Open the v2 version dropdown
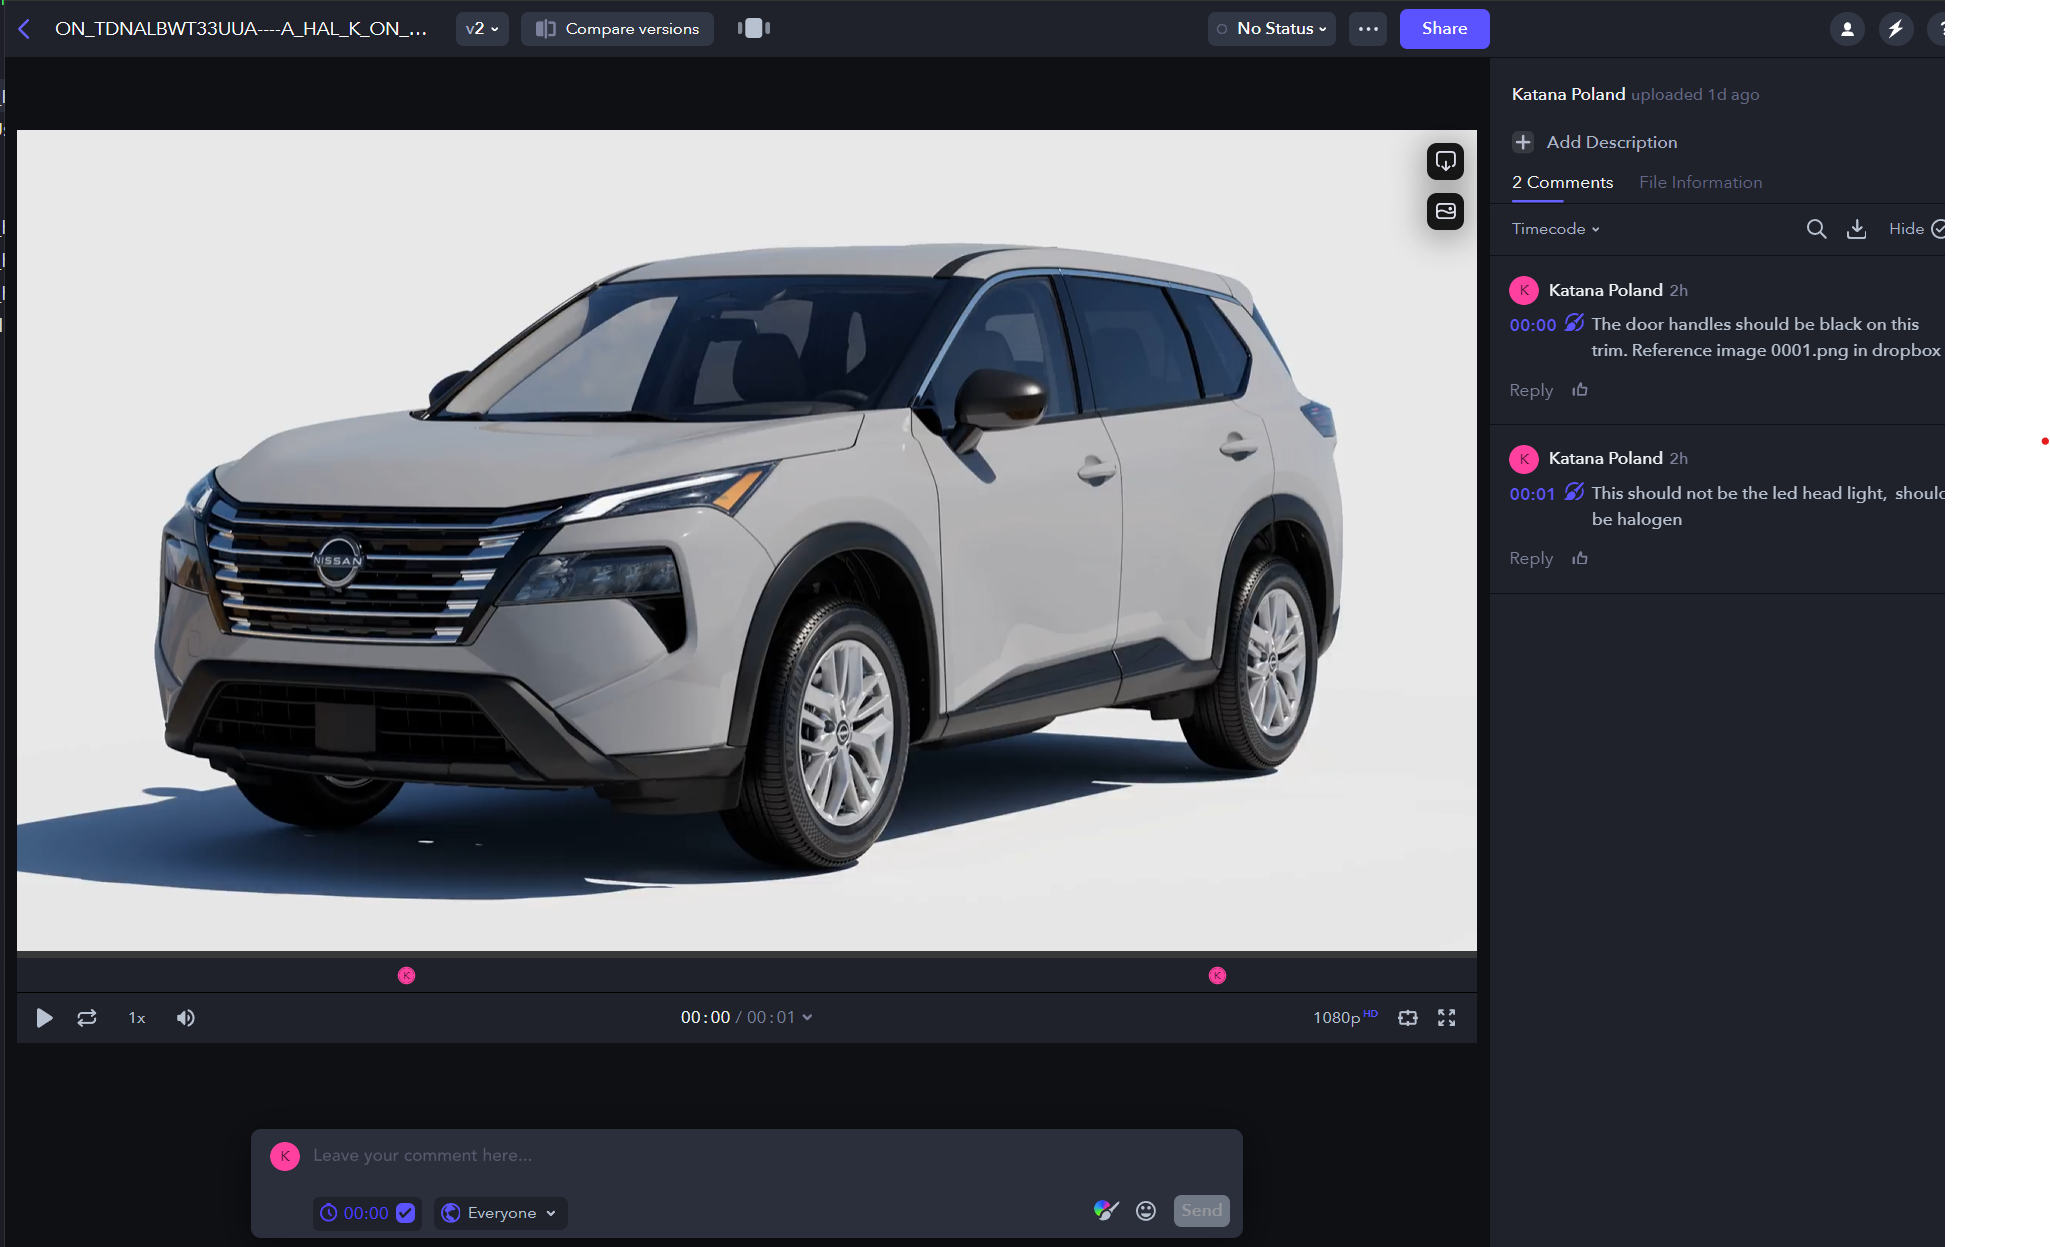Image resolution: width=2050 pixels, height=1247 pixels. (x=482, y=29)
